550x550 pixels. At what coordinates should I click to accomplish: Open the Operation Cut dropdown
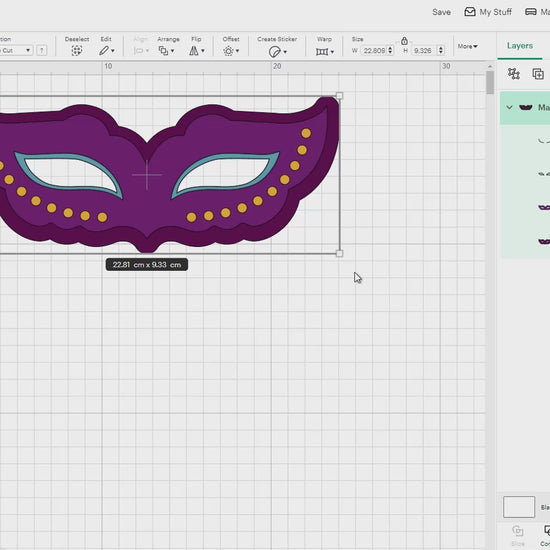pyautogui.click(x=16, y=50)
